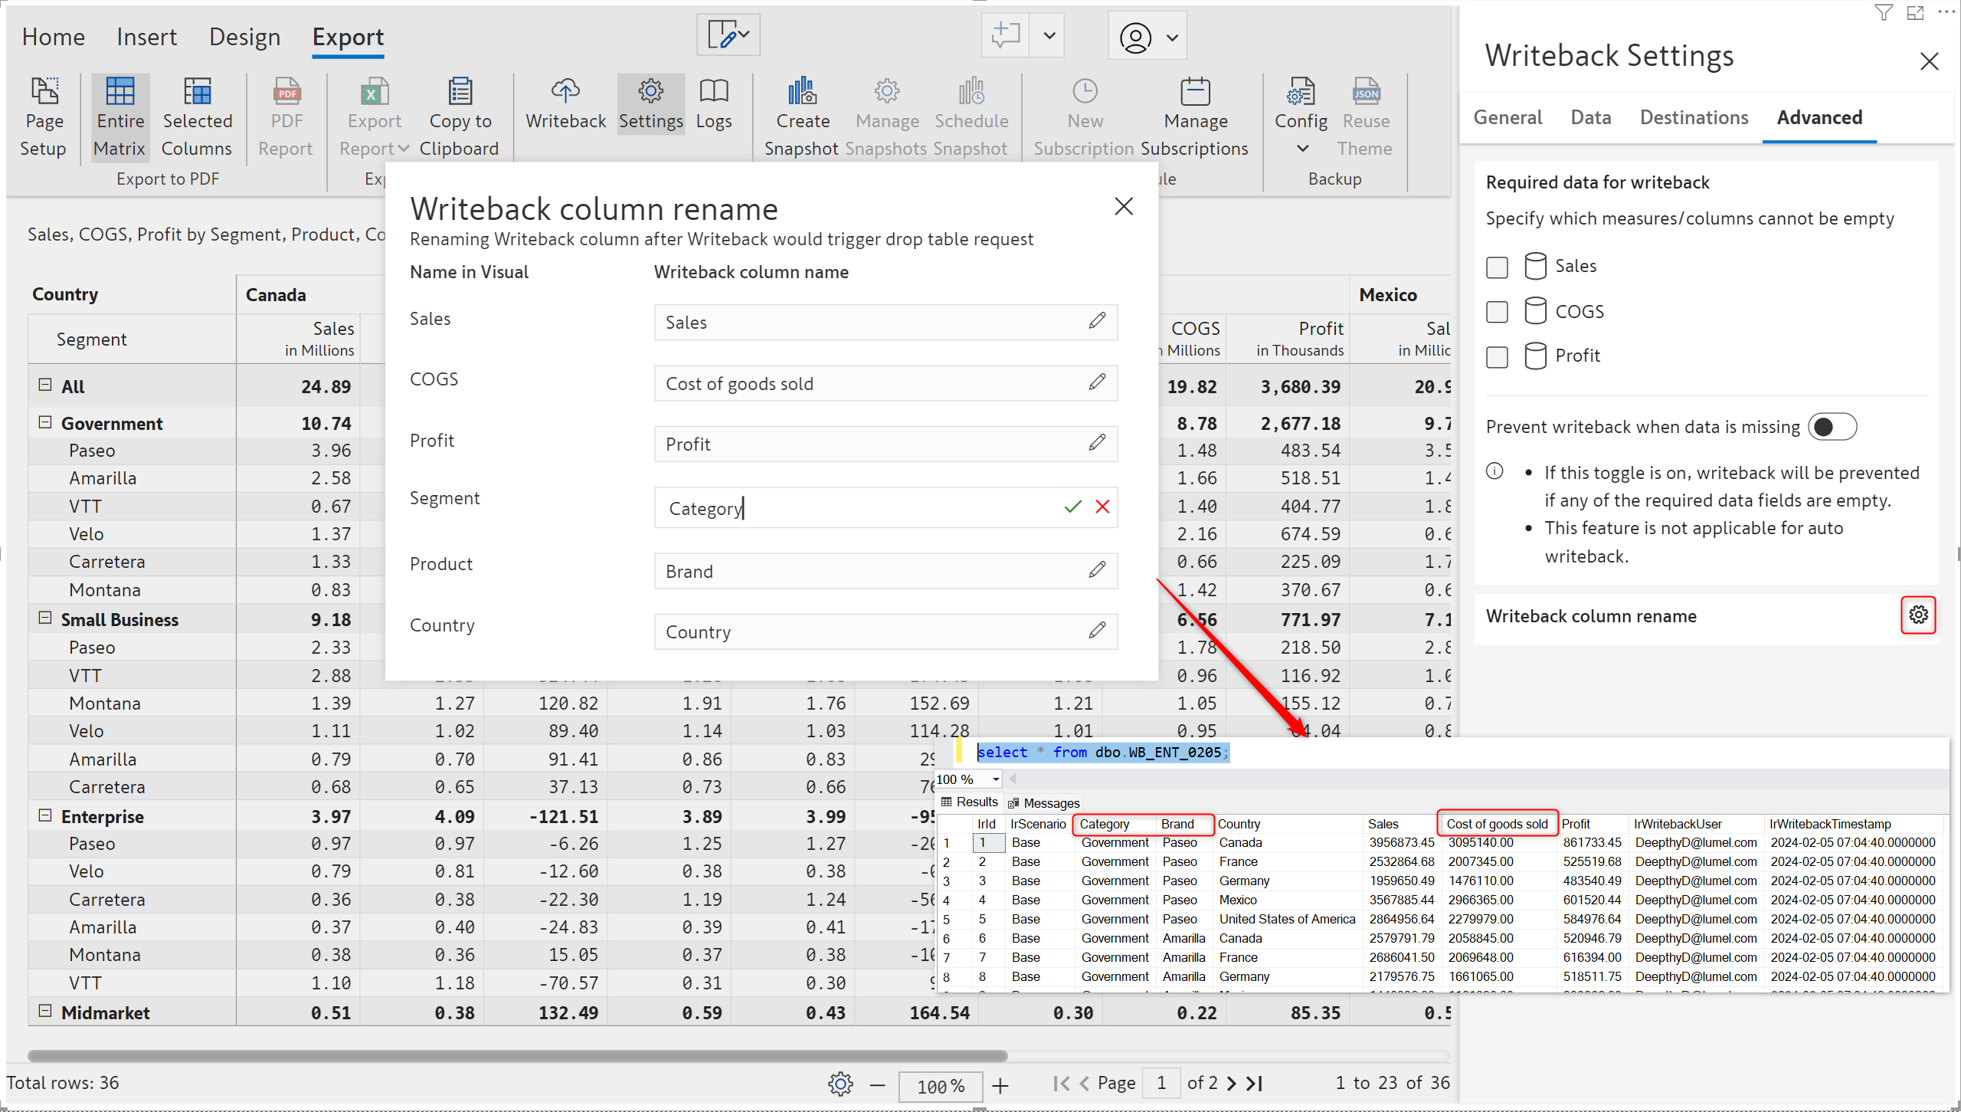Open the Design ribbon tab
This screenshot has width=1961, height=1112.
pyautogui.click(x=244, y=37)
